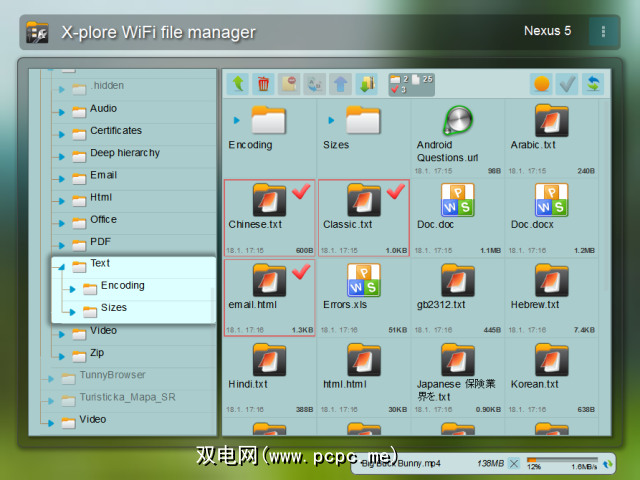Open Doc.docx file icon
This screenshot has width=640, height=480.
551,200
